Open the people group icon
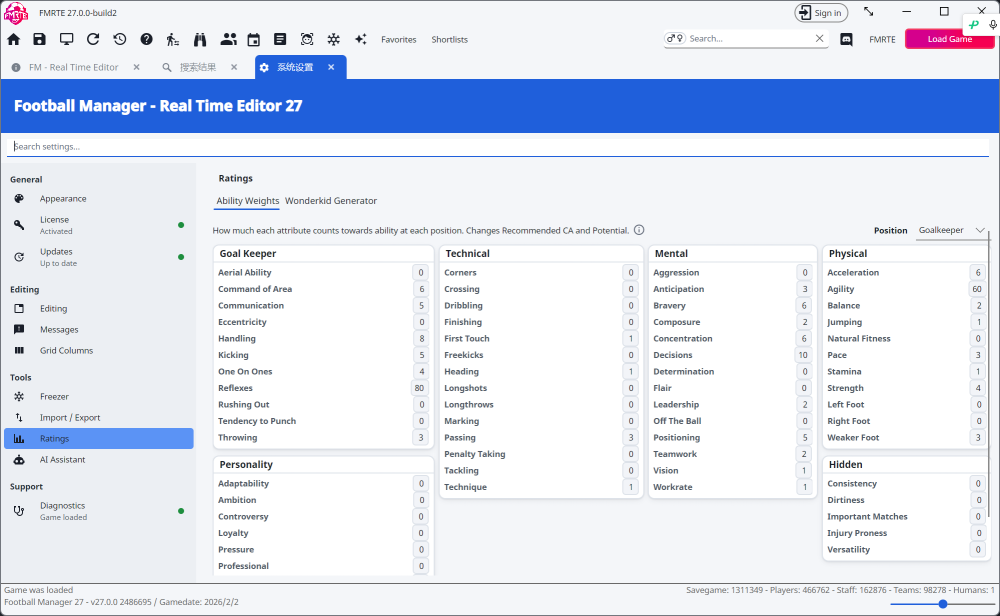The width and height of the screenshot is (1000, 616). (x=228, y=40)
